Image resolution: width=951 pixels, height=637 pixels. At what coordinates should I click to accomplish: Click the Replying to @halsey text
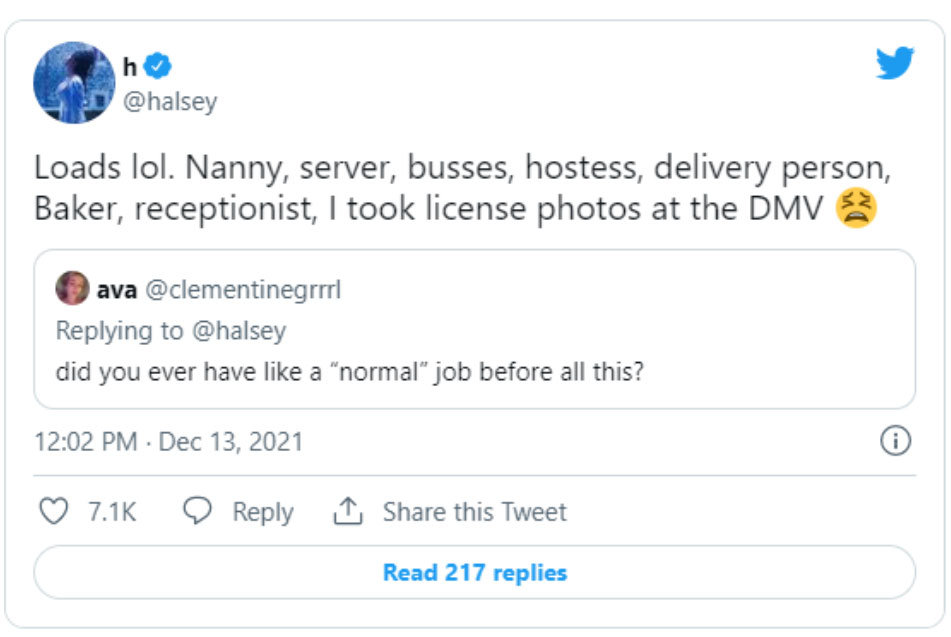[170, 331]
